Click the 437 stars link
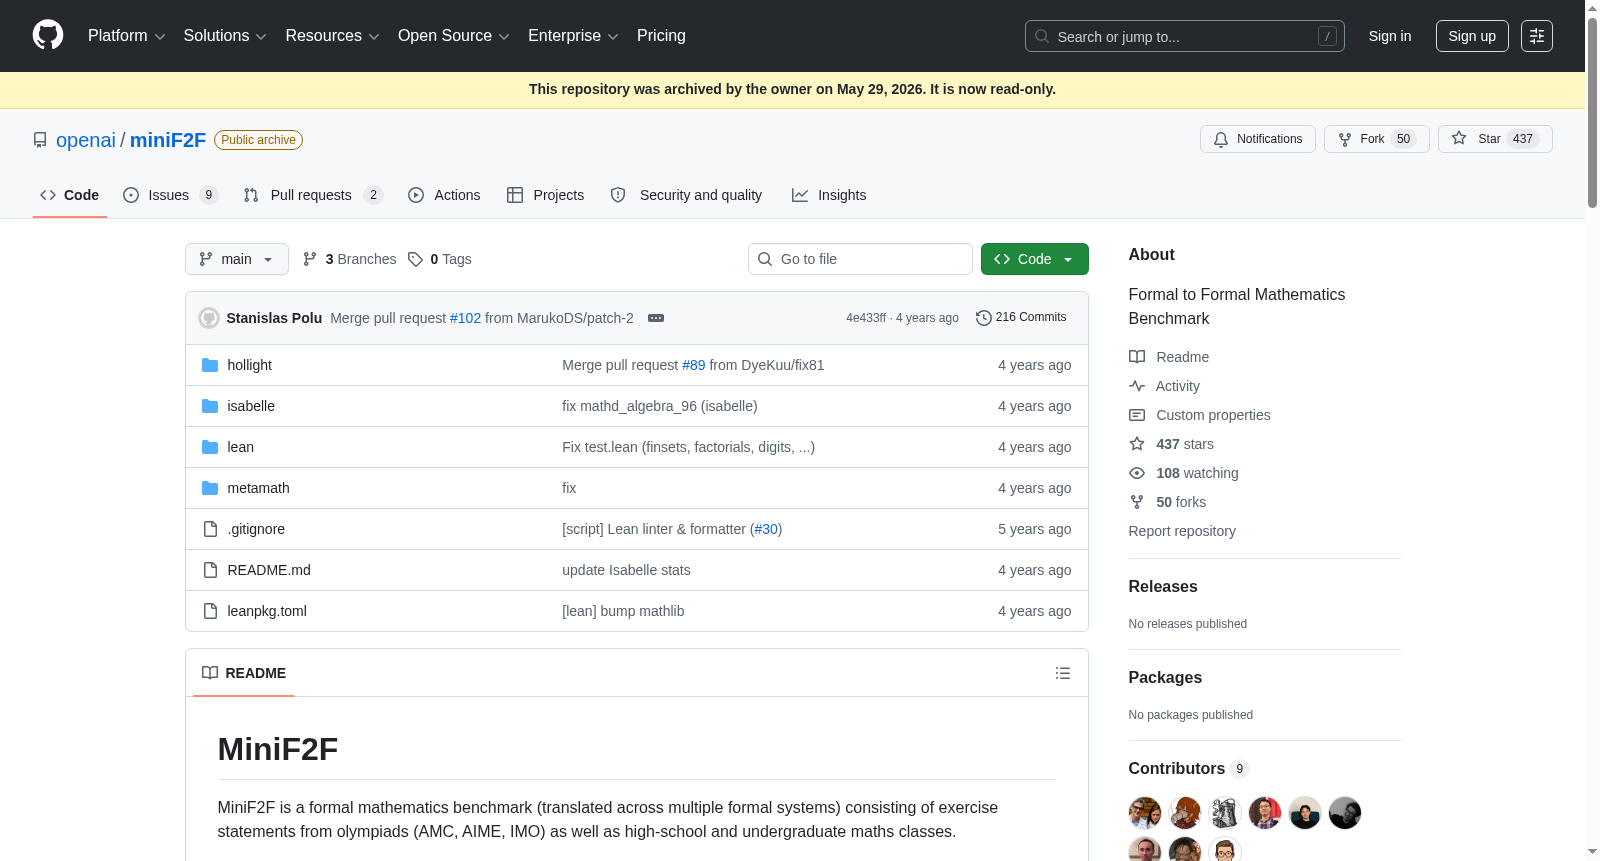Viewport: 1600px width, 861px height. point(1185,444)
